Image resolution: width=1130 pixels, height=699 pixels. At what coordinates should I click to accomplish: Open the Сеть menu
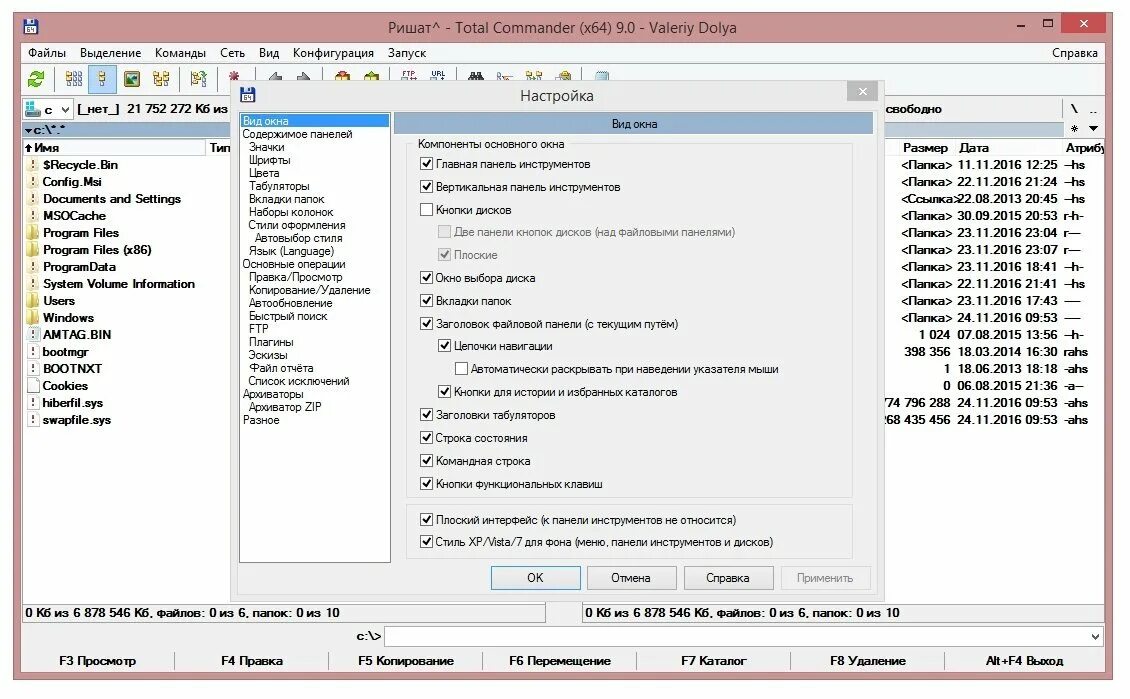click(232, 53)
